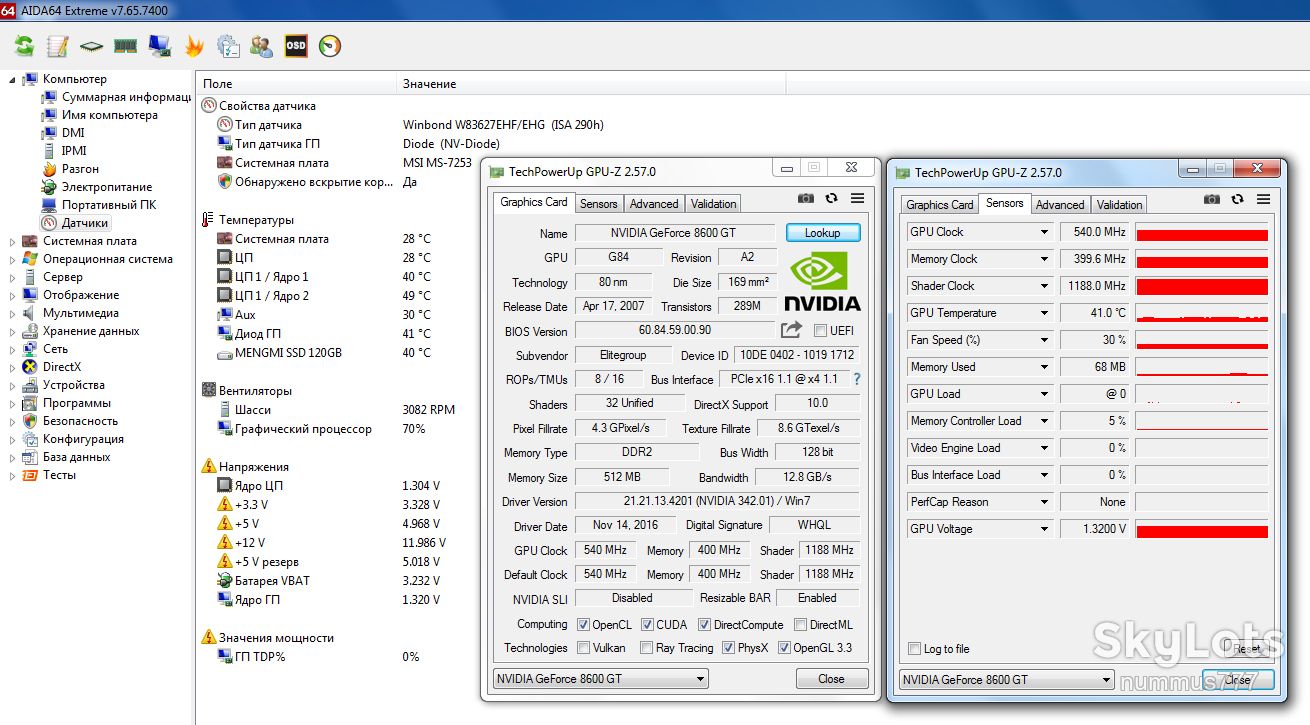Click Close button in Graphics Card GPU-Z window
The width and height of the screenshot is (1310, 725).
pos(831,678)
